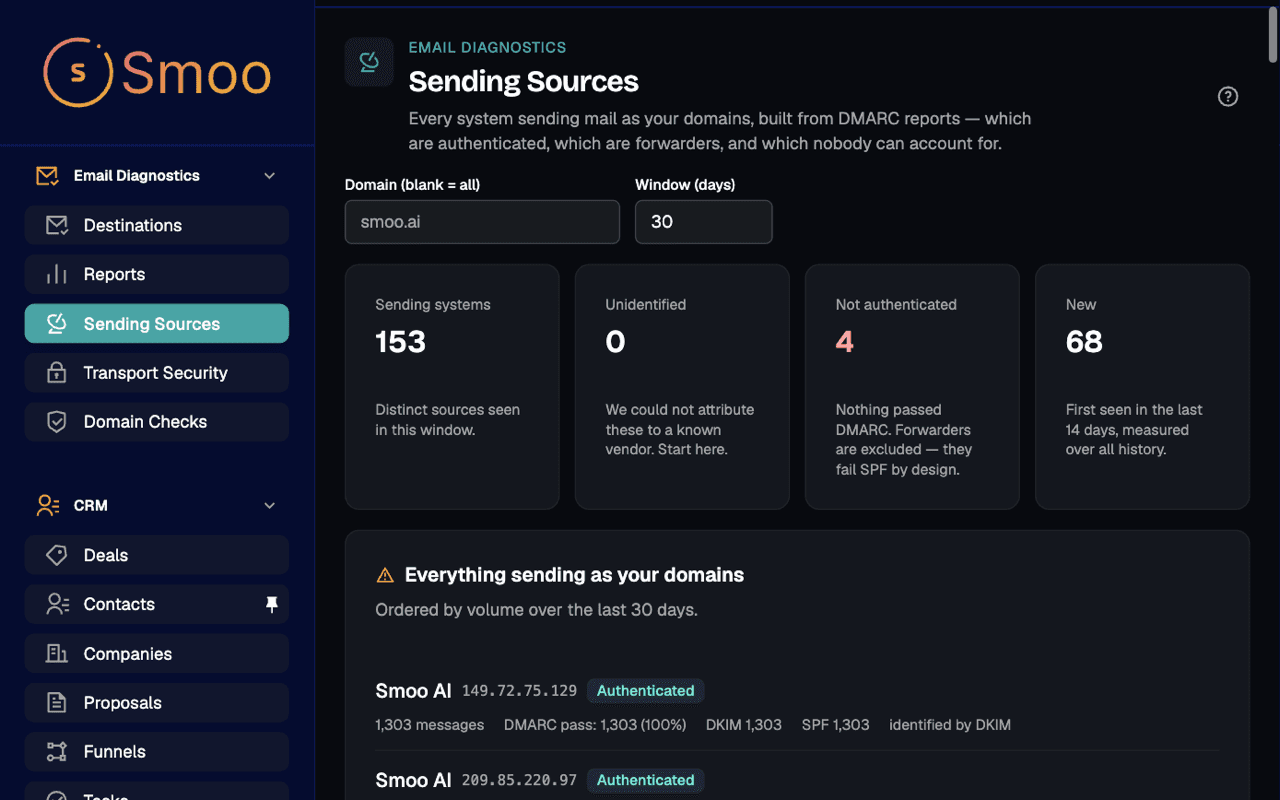This screenshot has height=800, width=1280.
Task: Open Companies in the CRM menu
Action: [x=157, y=654]
